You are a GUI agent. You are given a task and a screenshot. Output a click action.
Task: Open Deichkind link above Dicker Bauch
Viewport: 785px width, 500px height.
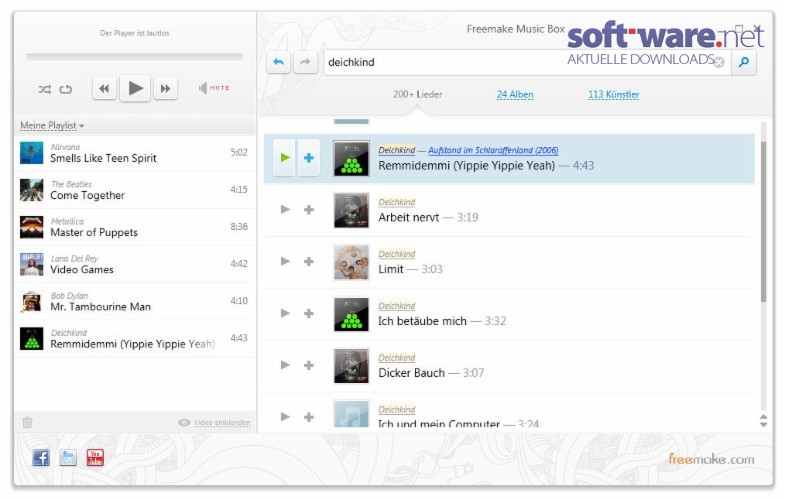point(397,358)
